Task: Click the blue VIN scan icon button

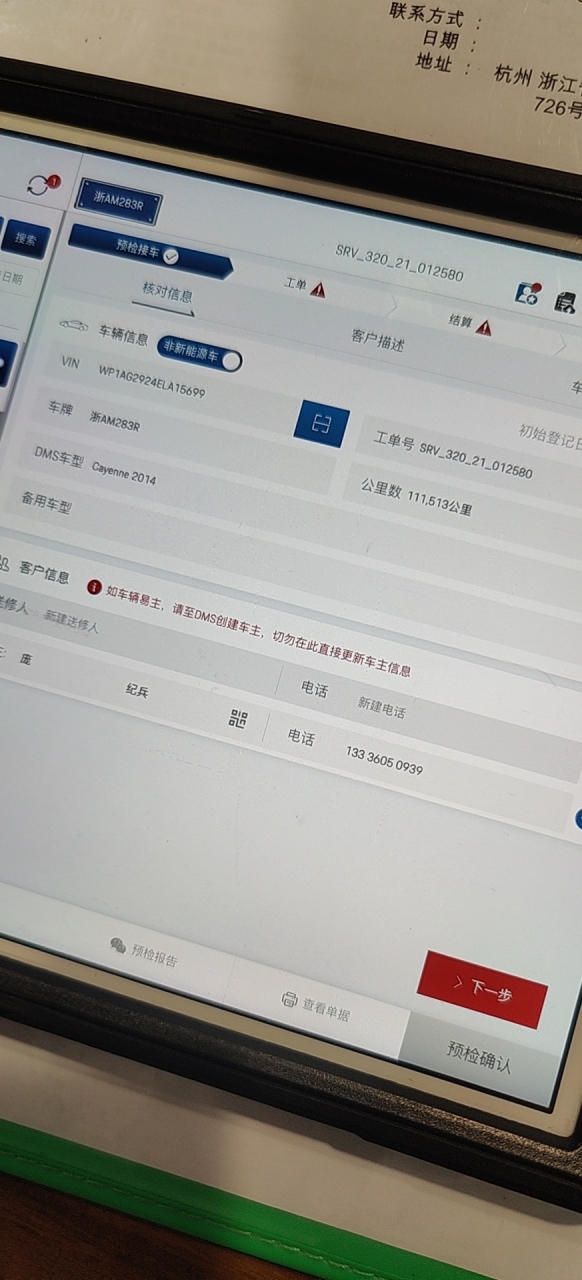Action: (321, 424)
